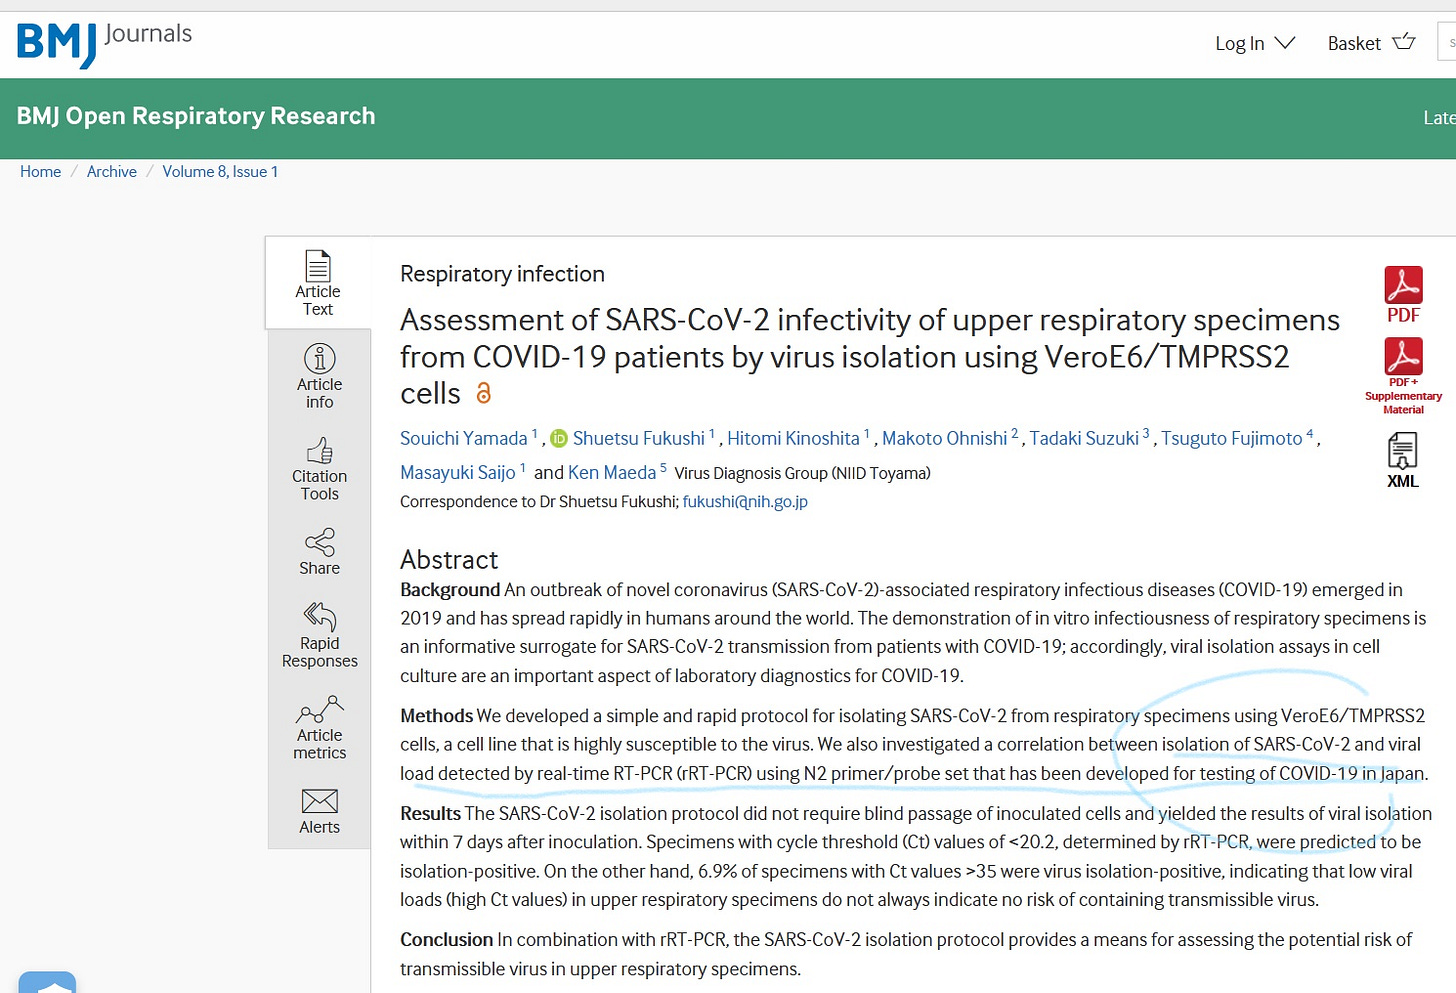Screen dimensions: 1456x993
Task: Click the Alerts envelope icon
Action: pyautogui.click(x=320, y=801)
